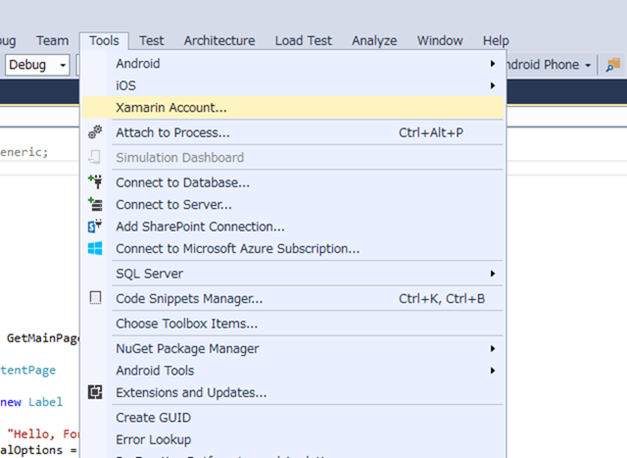Open the Analyze menu
This screenshot has width=627, height=458.
(x=374, y=40)
